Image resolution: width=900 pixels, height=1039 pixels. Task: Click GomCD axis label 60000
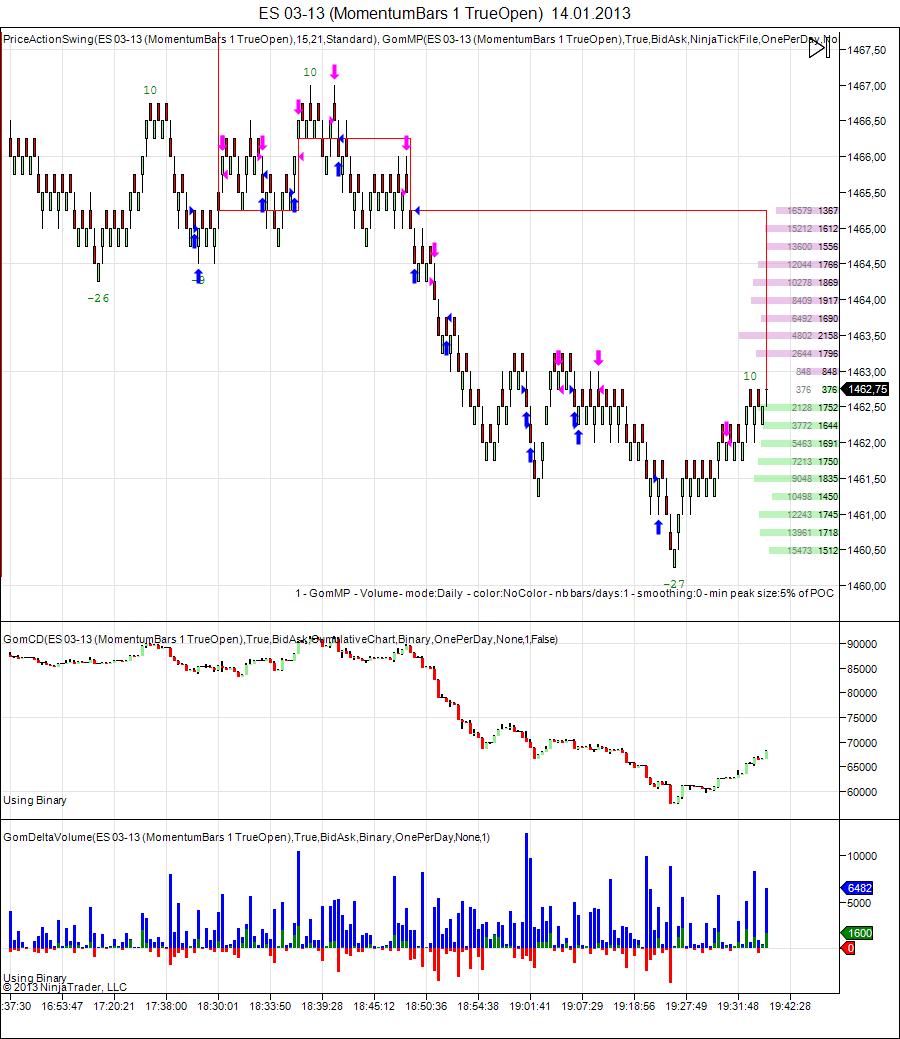[x=862, y=792]
